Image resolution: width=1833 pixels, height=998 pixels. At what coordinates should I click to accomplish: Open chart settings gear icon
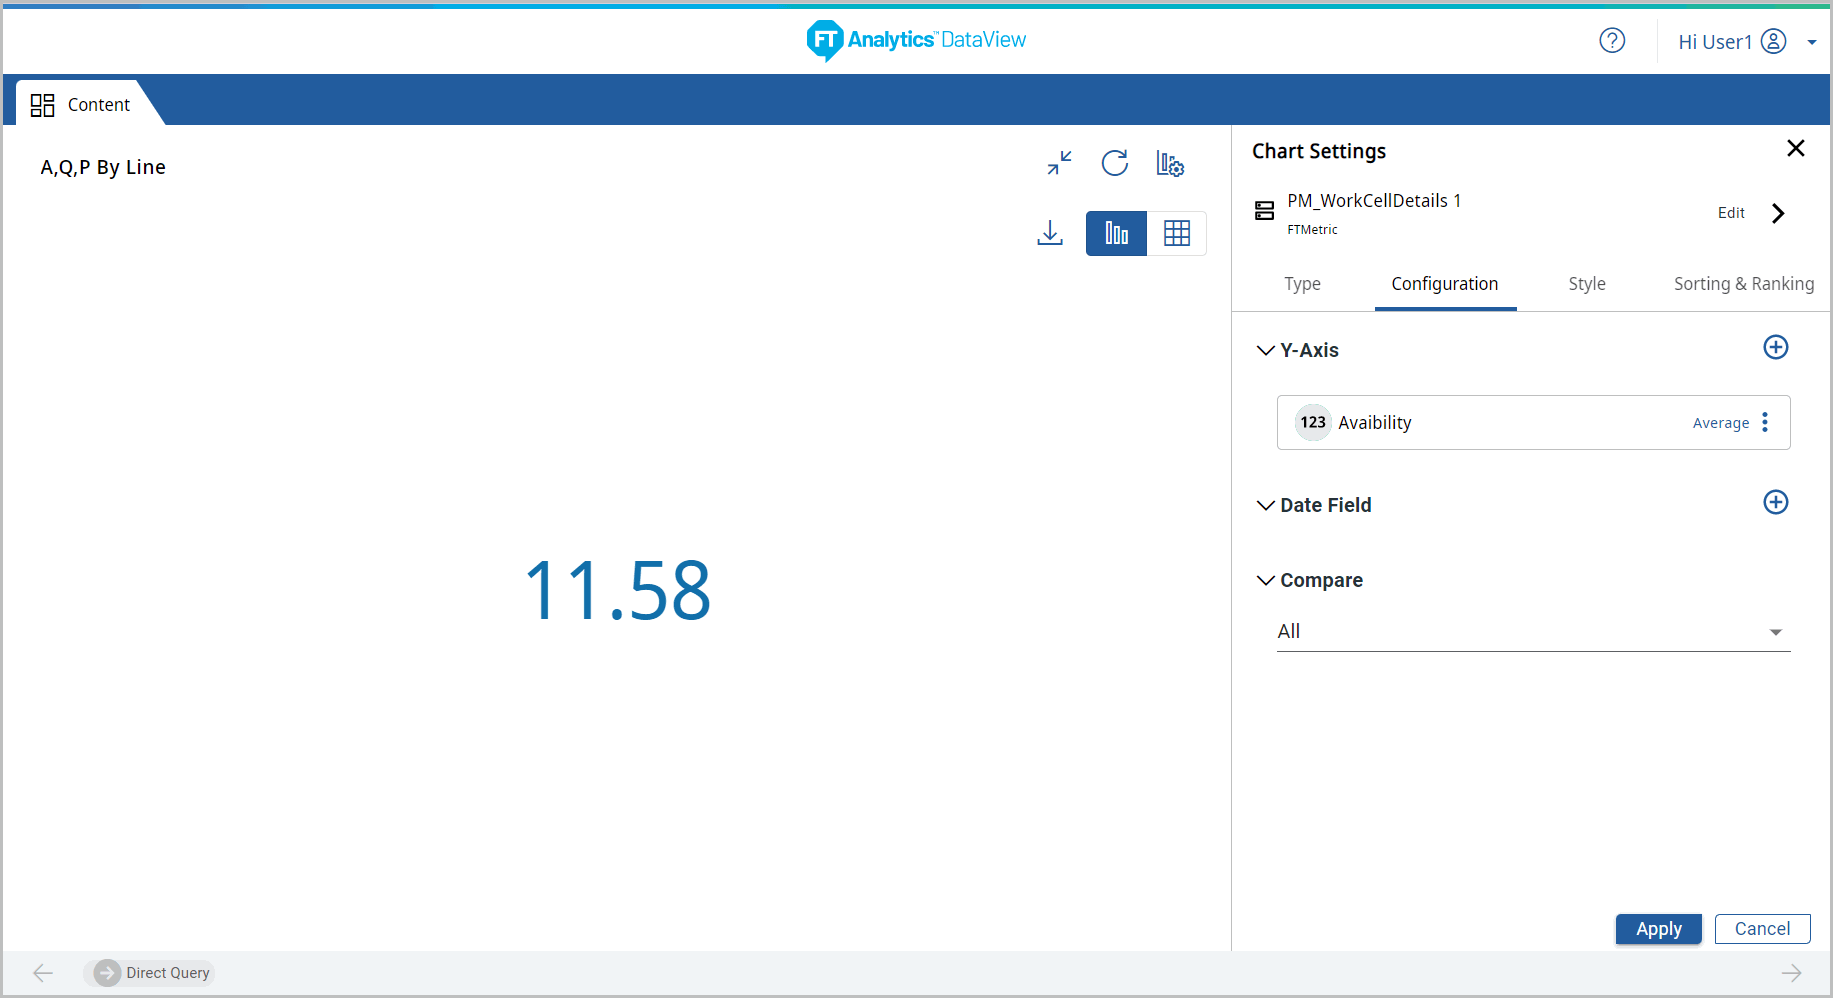click(1169, 164)
